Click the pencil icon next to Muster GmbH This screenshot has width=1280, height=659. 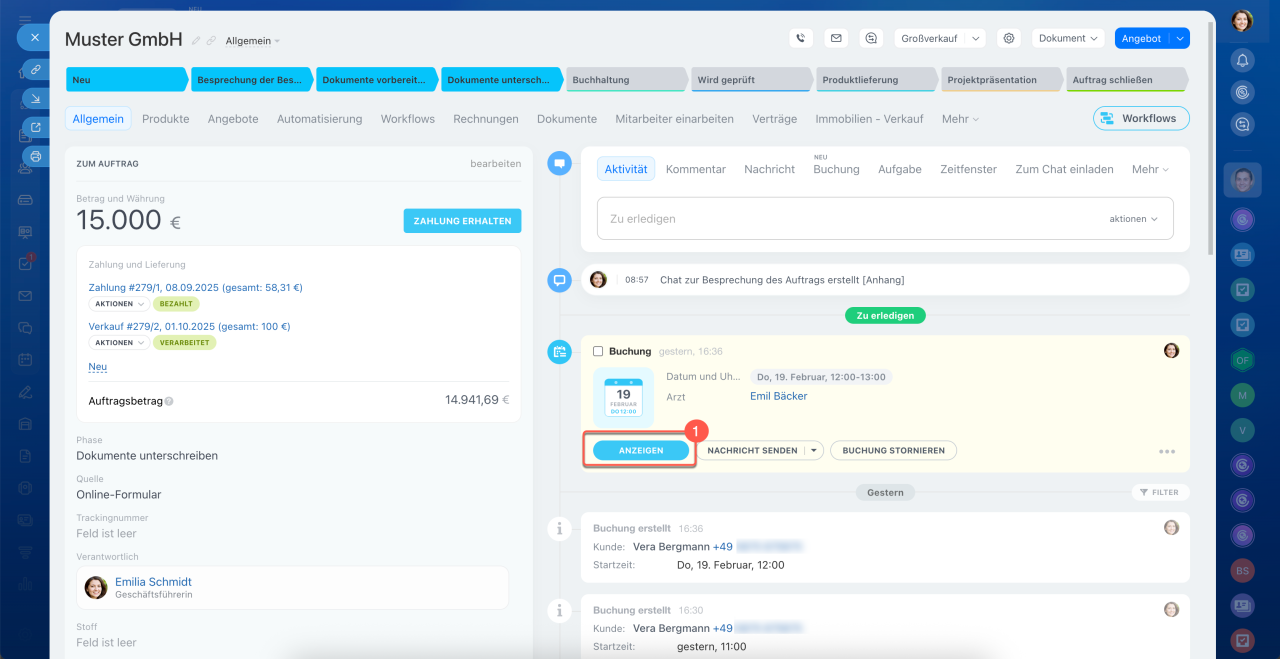[196, 41]
